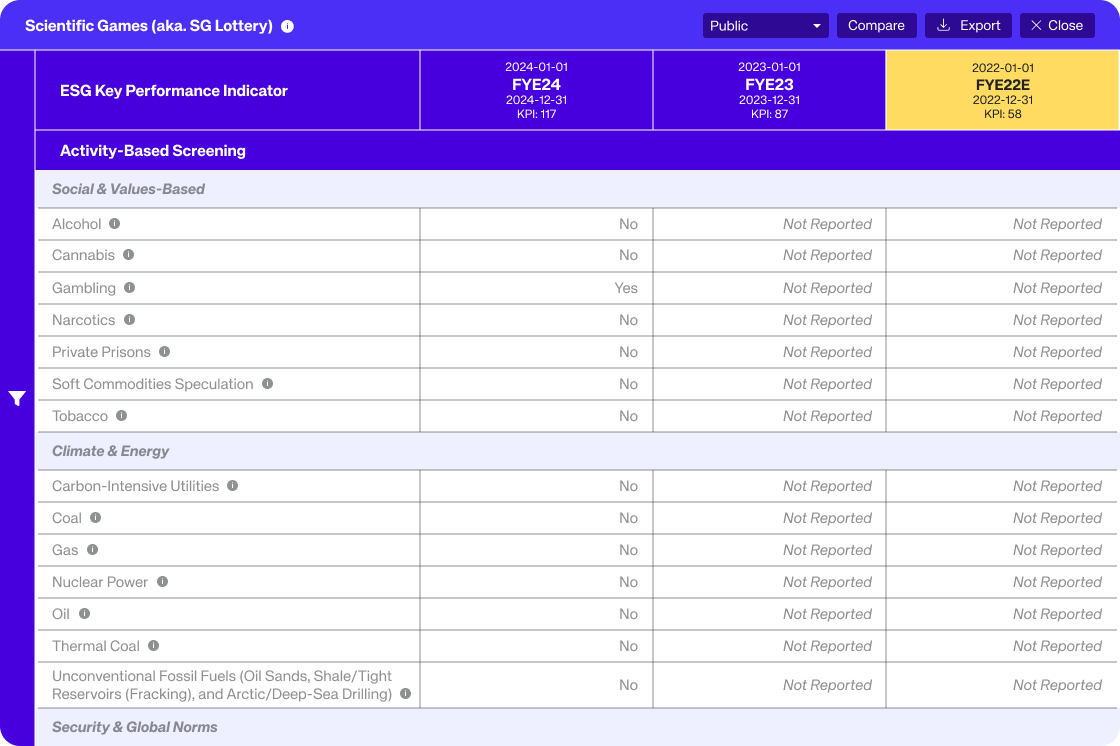Click the Gambling FYE24 value Yes
1120x746 pixels.
click(626, 288)
